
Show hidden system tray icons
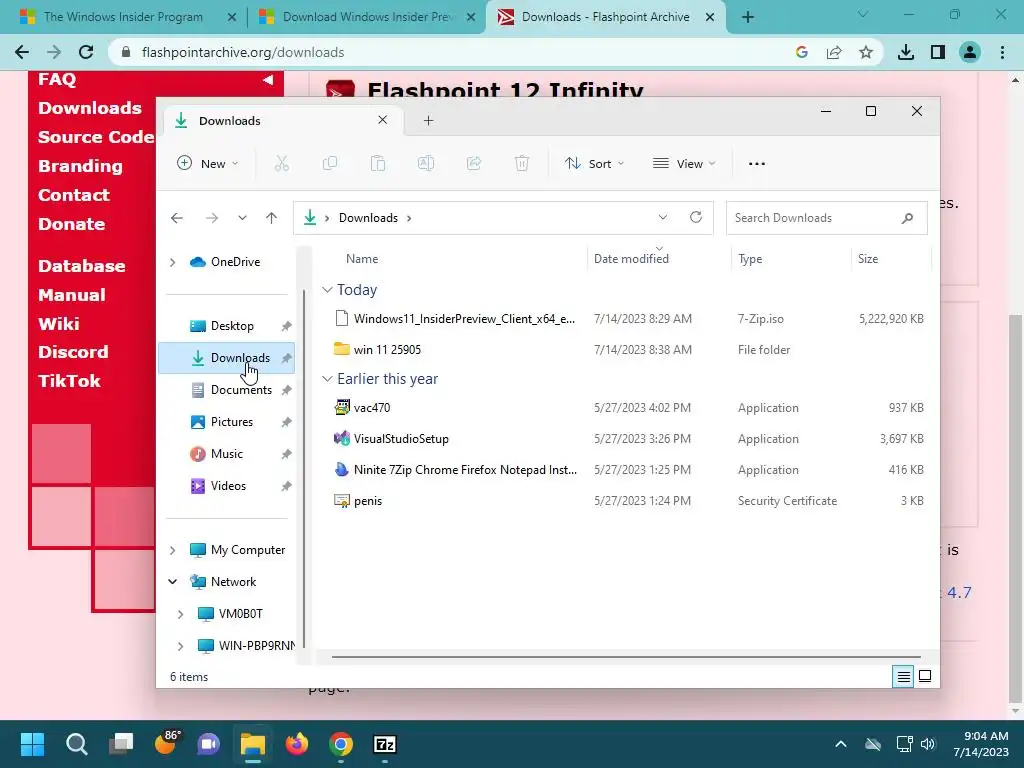[841, 744]
